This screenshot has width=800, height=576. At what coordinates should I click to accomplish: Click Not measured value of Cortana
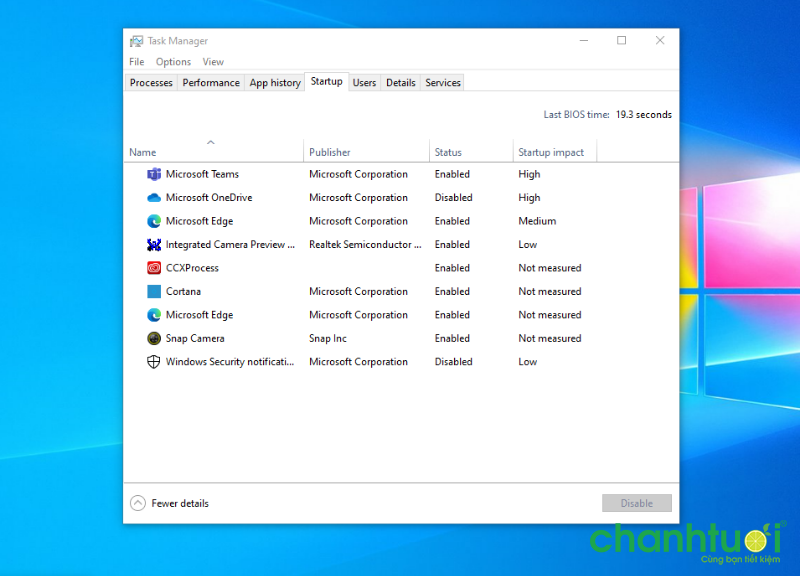pyautogui.click(x=549, y=291)
